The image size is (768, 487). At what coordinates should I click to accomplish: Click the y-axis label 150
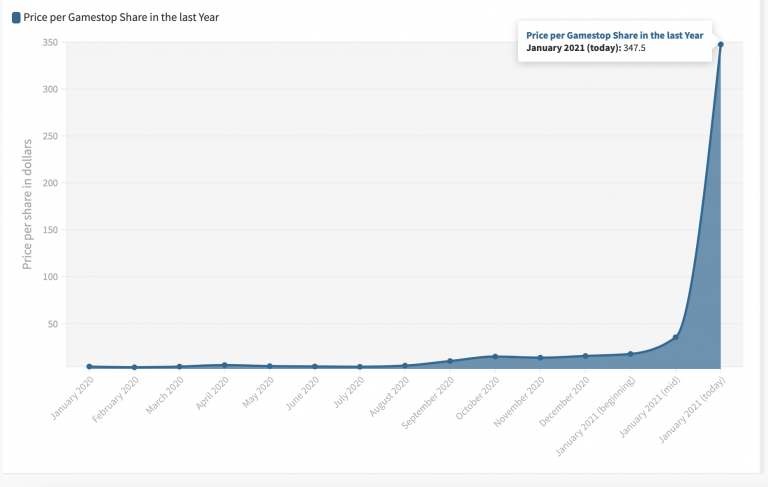click(50, 230)
